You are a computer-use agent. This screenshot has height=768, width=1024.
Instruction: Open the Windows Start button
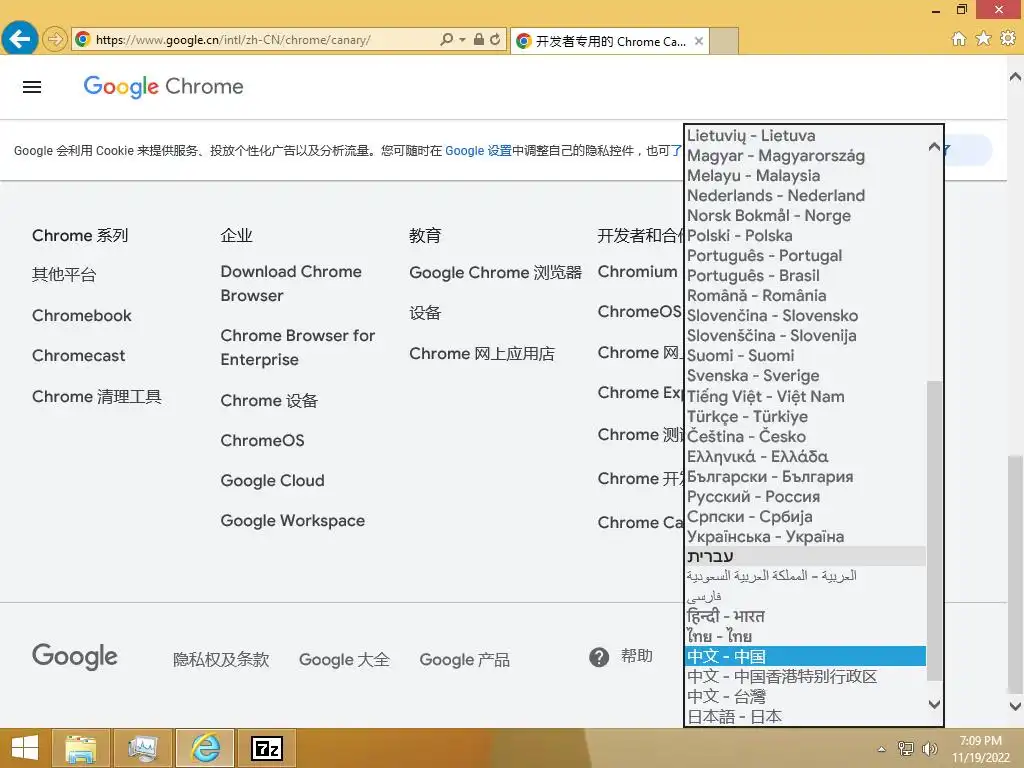[25, 748]
